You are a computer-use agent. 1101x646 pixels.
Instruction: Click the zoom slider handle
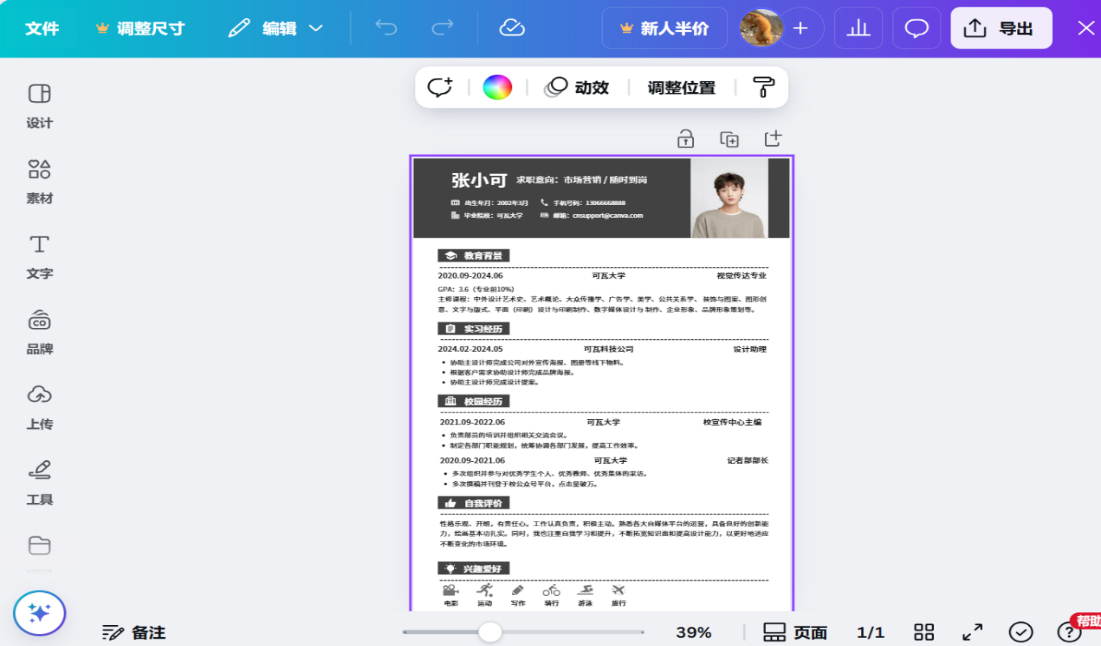pyautogui.click(x=490, y=632)
